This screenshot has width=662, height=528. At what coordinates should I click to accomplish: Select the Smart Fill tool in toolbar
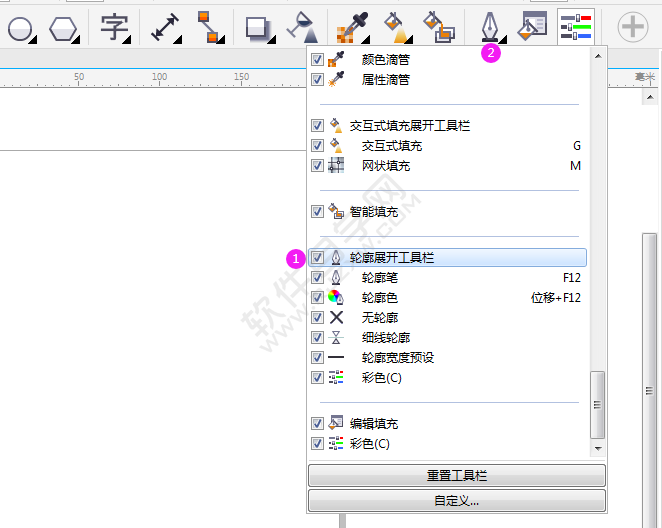pyautogui.click(x=439, y=27)
